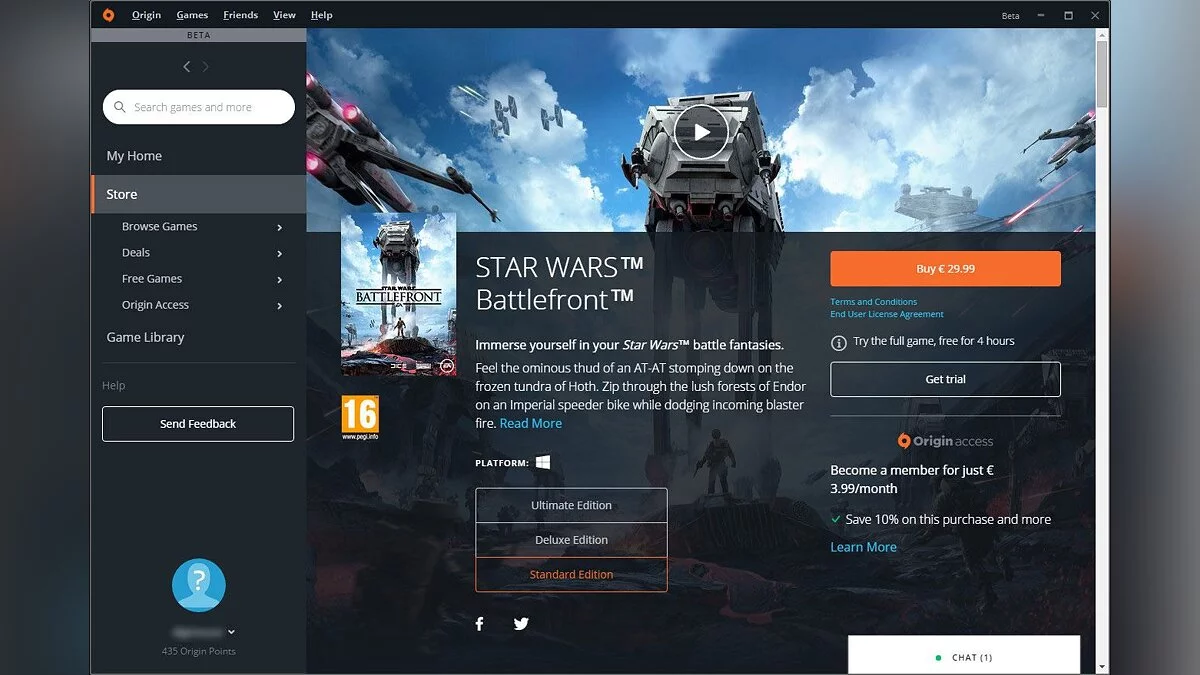
Task: Expand the Deals submenu
Action: coord(280,253)
